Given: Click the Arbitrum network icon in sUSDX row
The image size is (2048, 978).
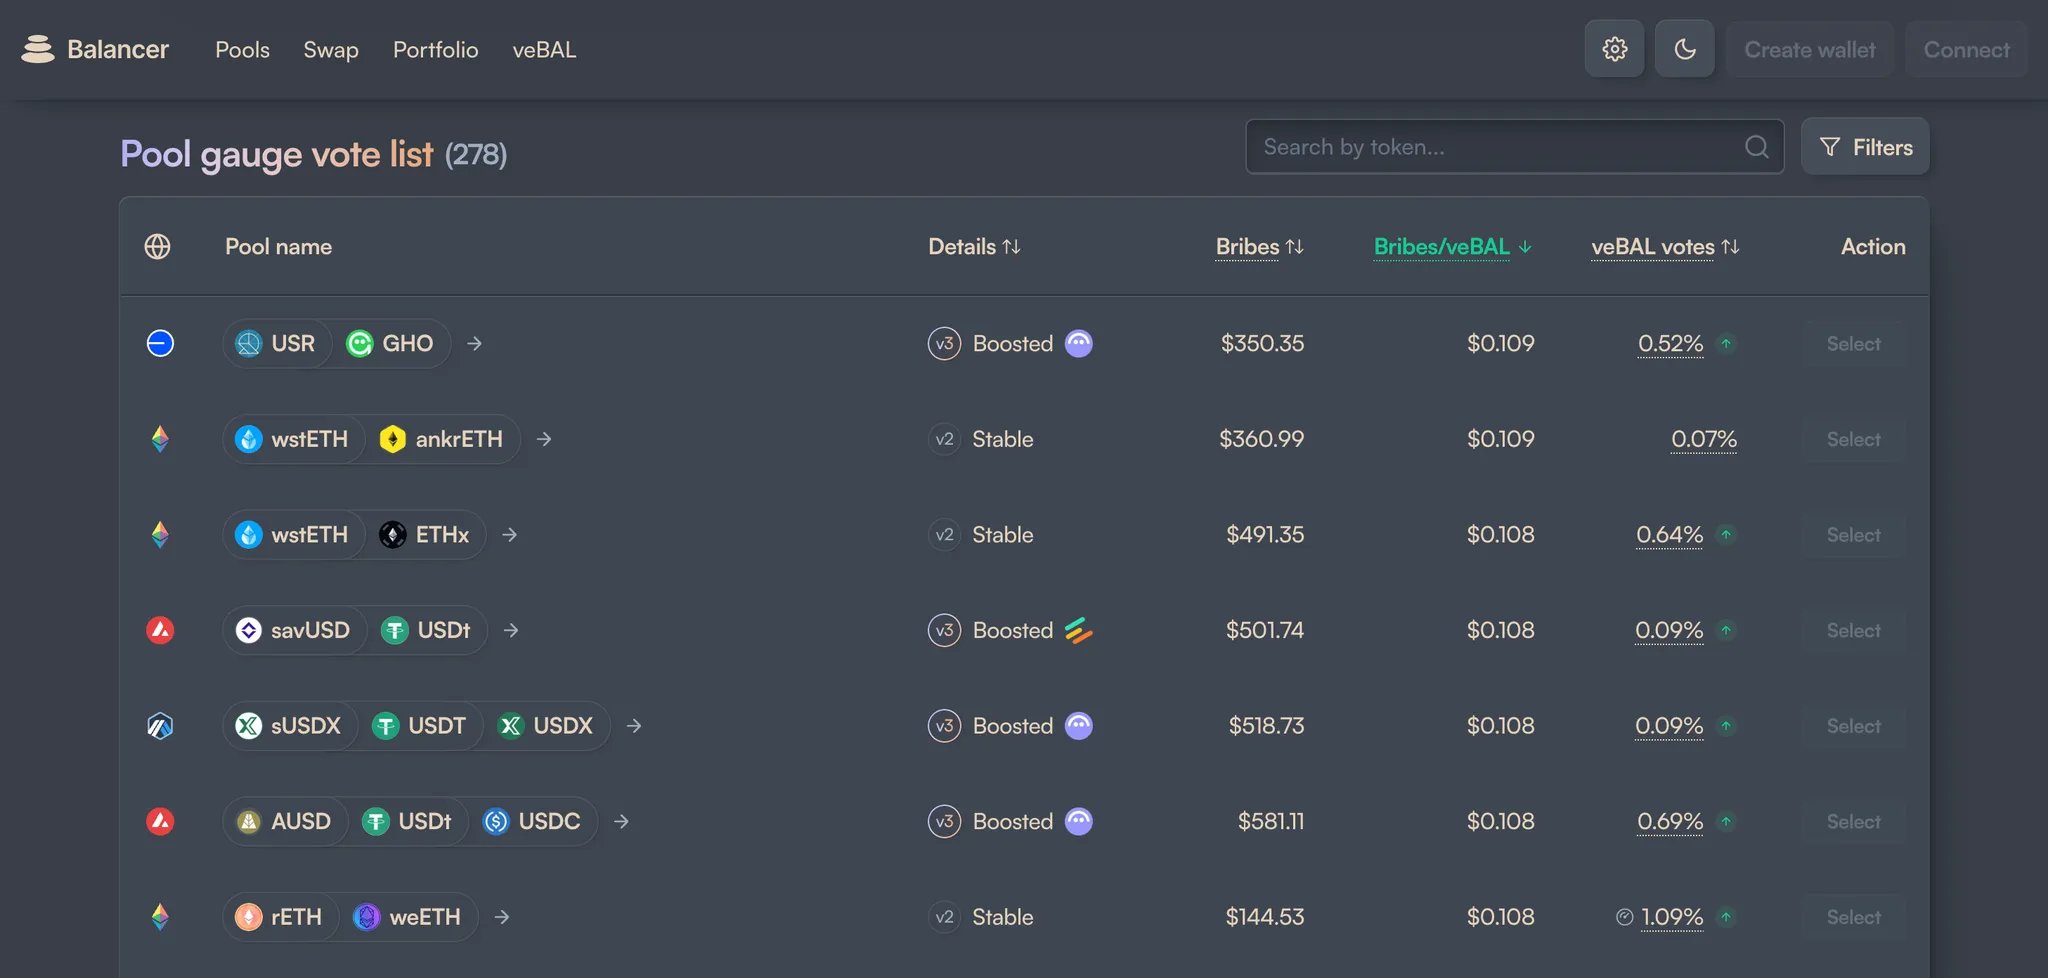Looking at the screenshot, I should coord(160,726).
